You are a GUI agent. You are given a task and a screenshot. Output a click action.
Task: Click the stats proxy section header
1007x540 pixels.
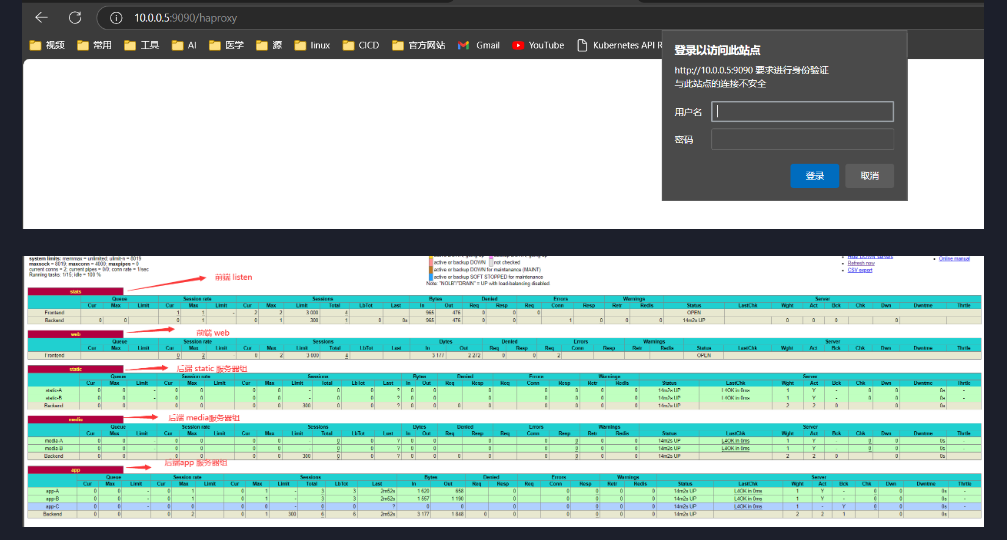(75, 292)
